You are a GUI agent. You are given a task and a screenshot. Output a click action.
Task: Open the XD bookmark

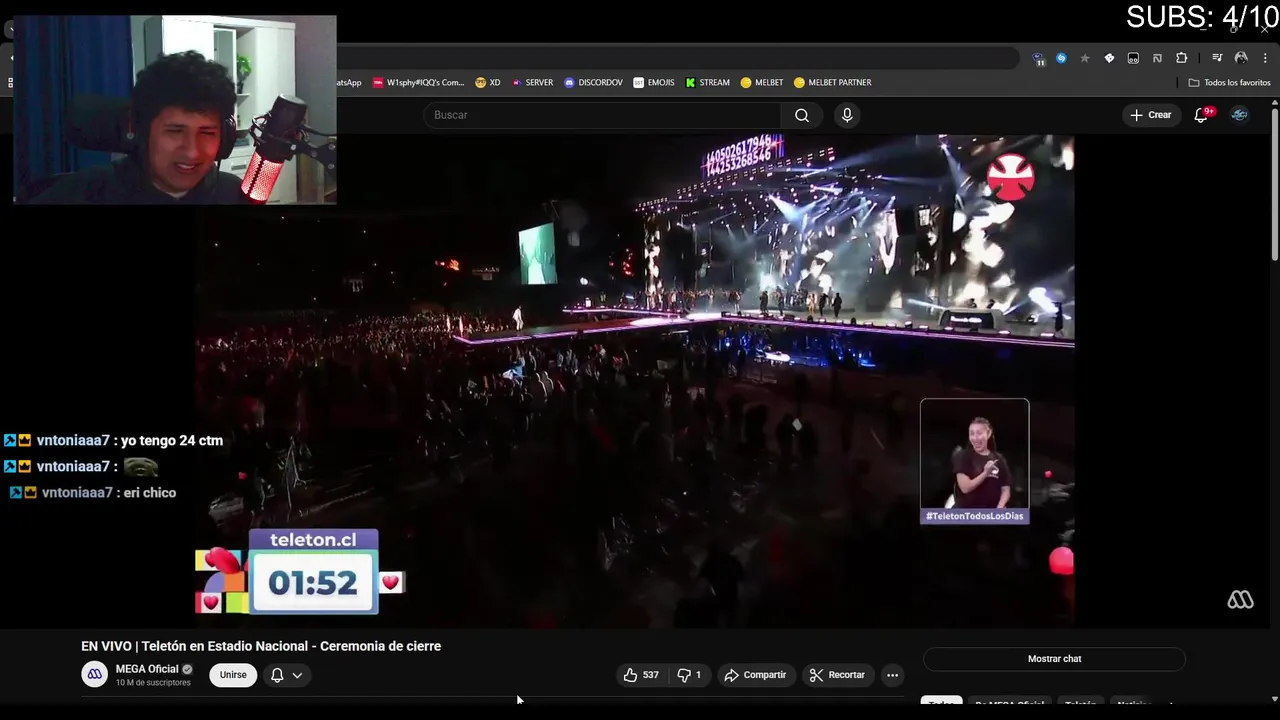(x=488, y=83)
